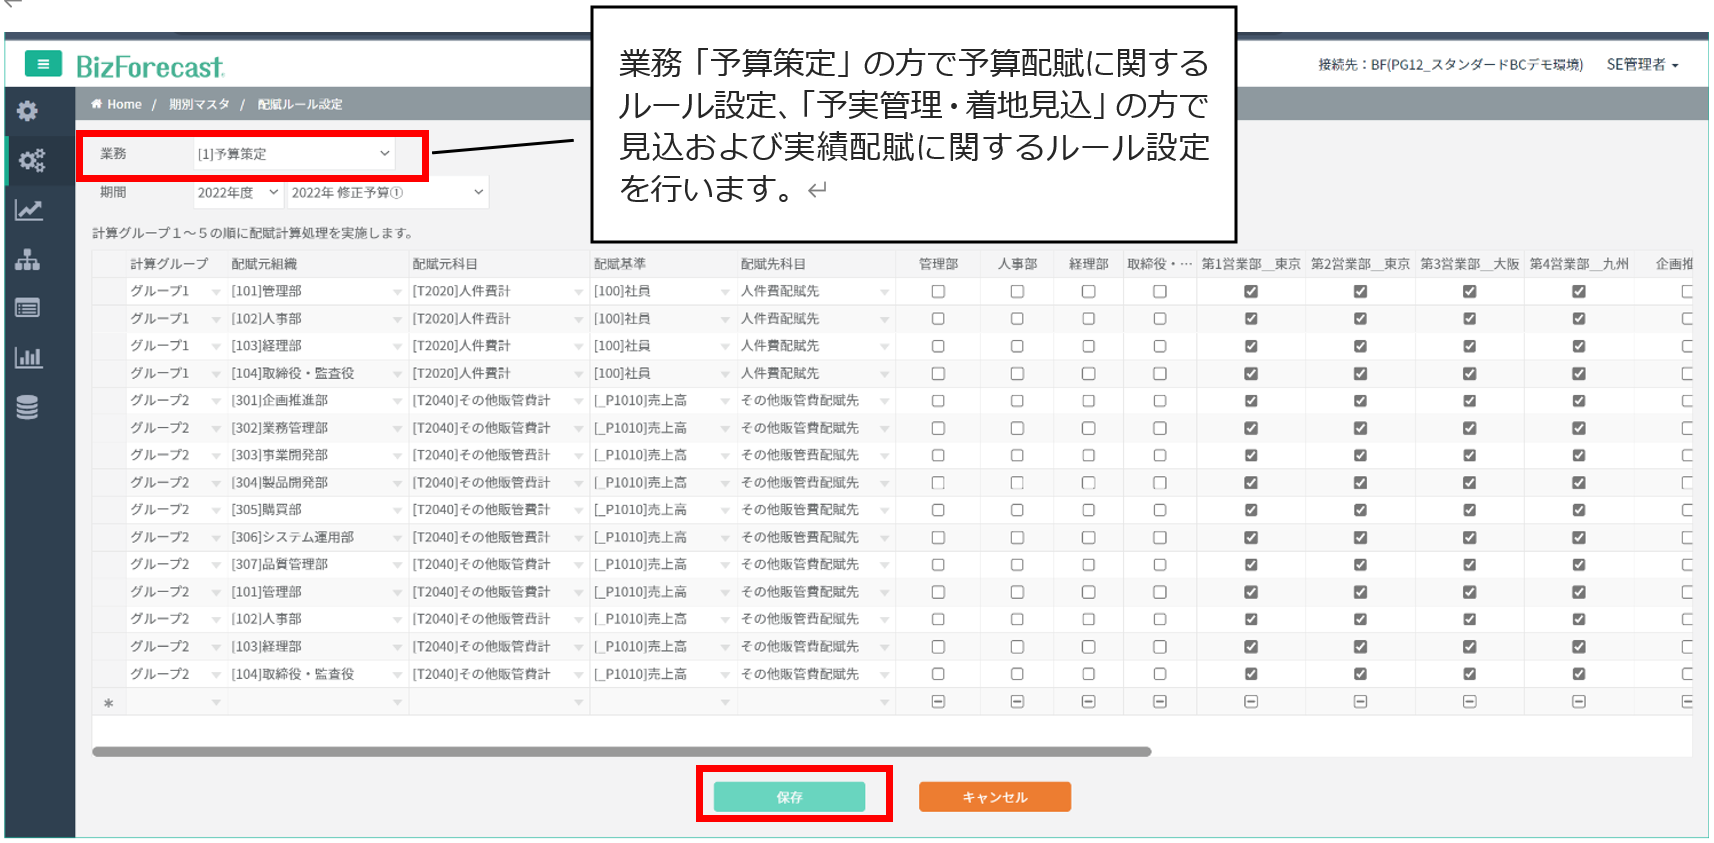1714x843 pixels.
Task: Click the horizontal scrollbar below the table
Action: pos(621,751)
